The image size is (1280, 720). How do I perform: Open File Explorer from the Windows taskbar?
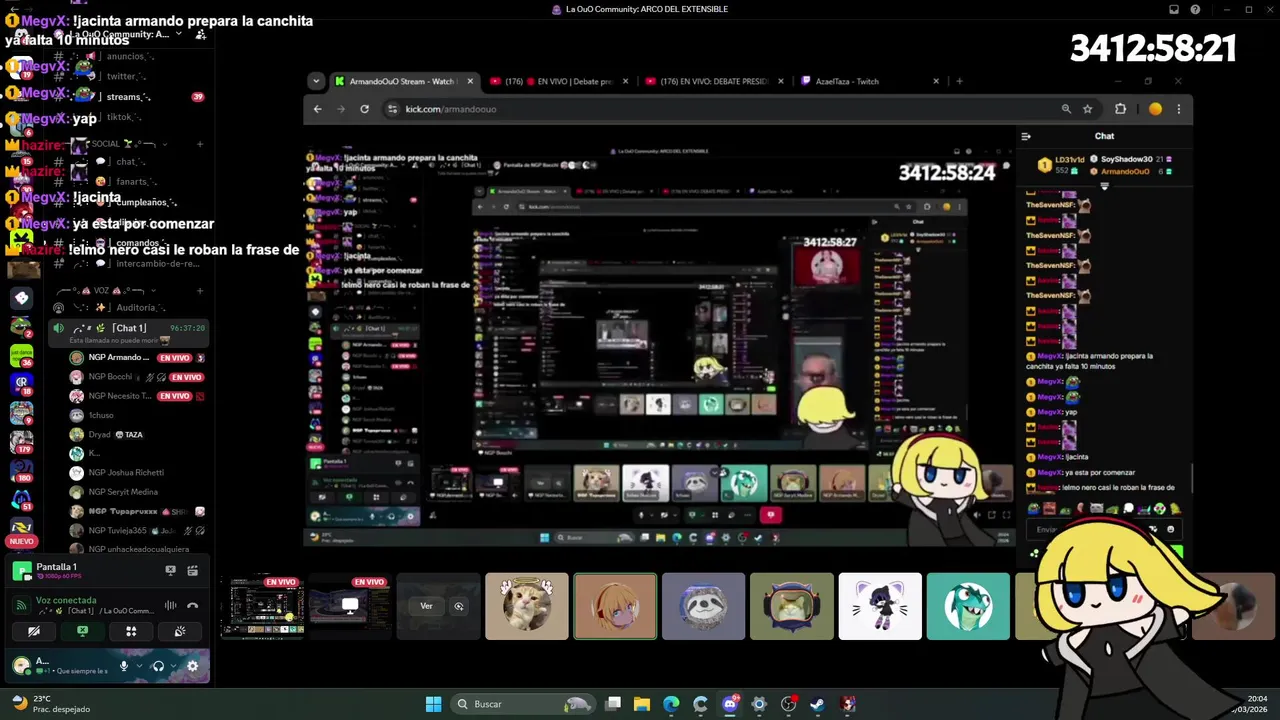click(642, 704)
